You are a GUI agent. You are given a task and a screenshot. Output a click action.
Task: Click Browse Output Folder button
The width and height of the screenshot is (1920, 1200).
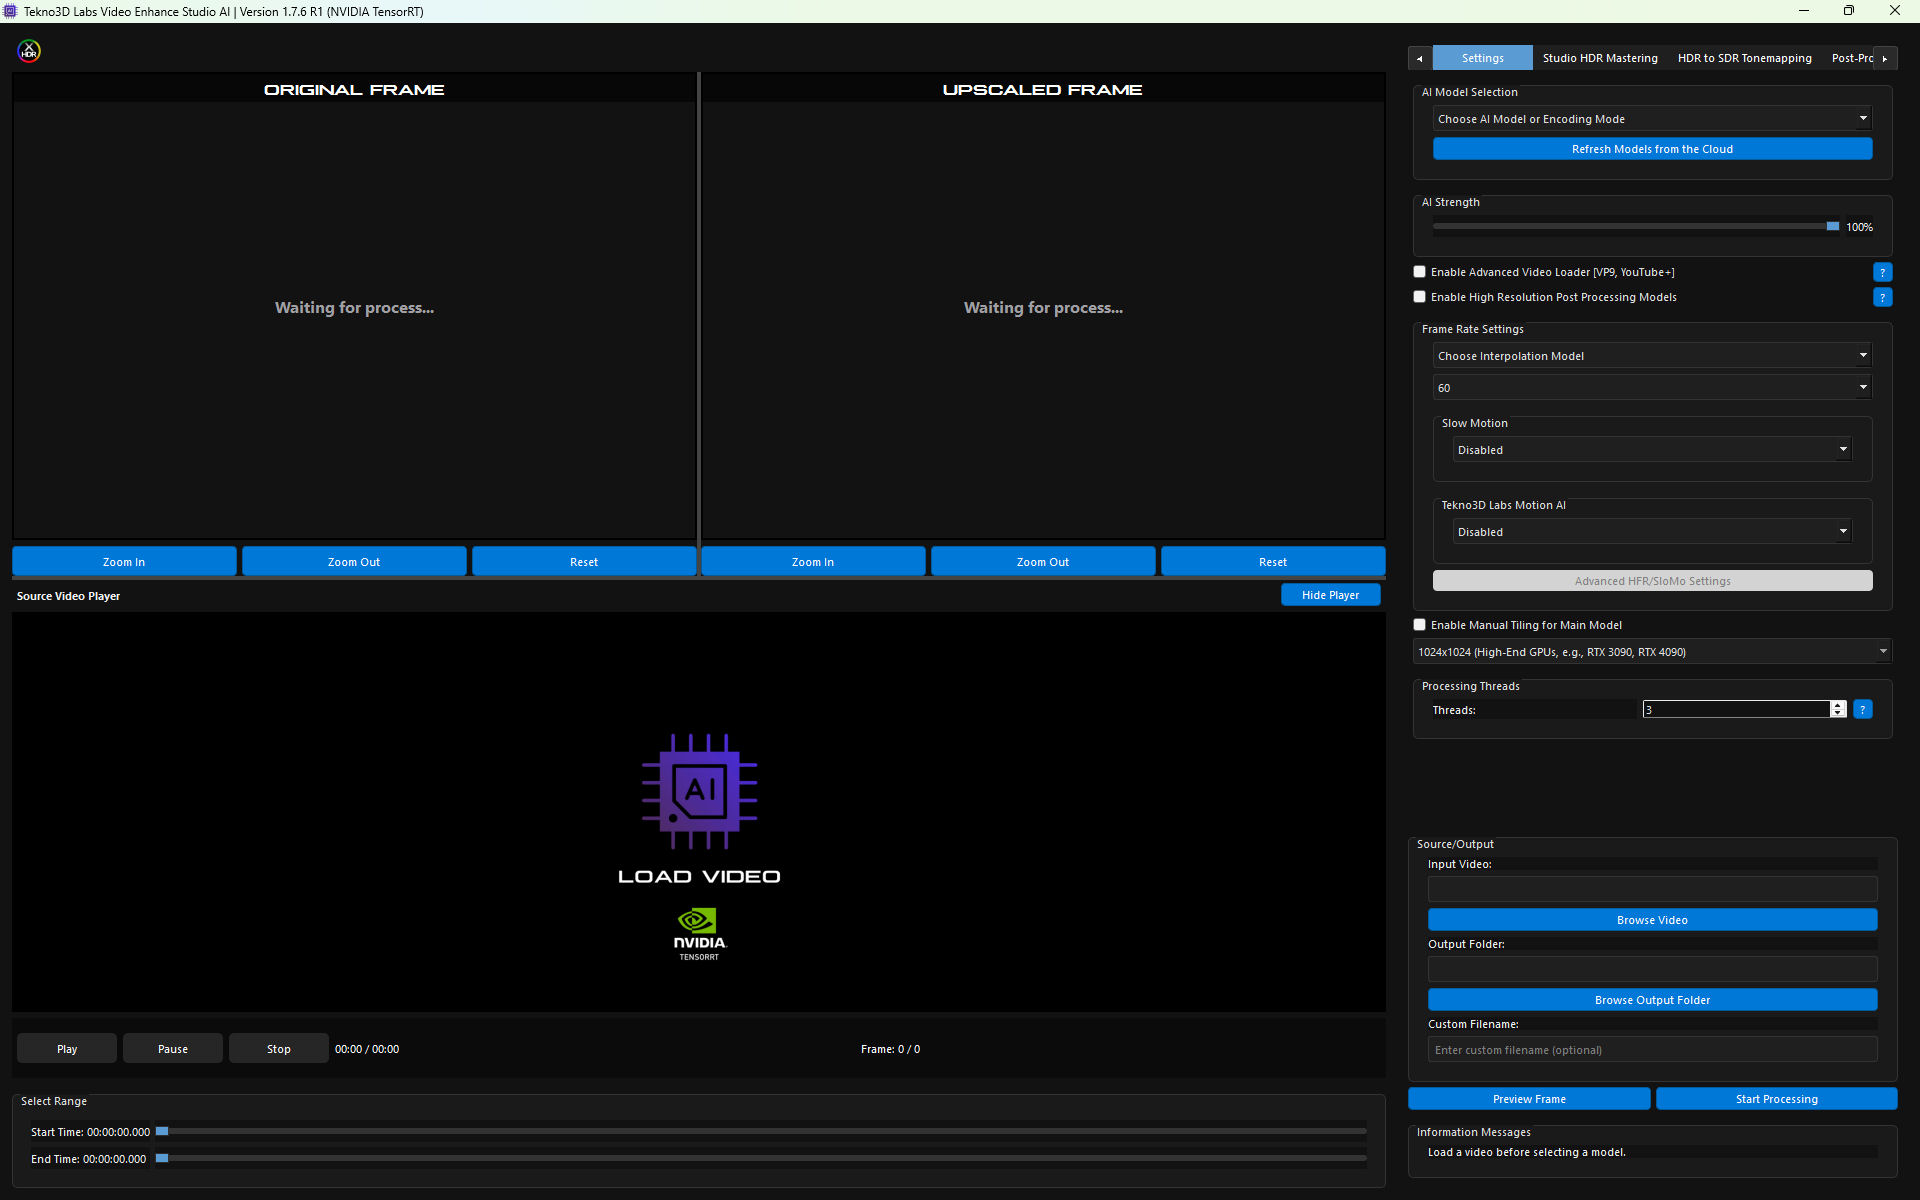(1652, 1000)
